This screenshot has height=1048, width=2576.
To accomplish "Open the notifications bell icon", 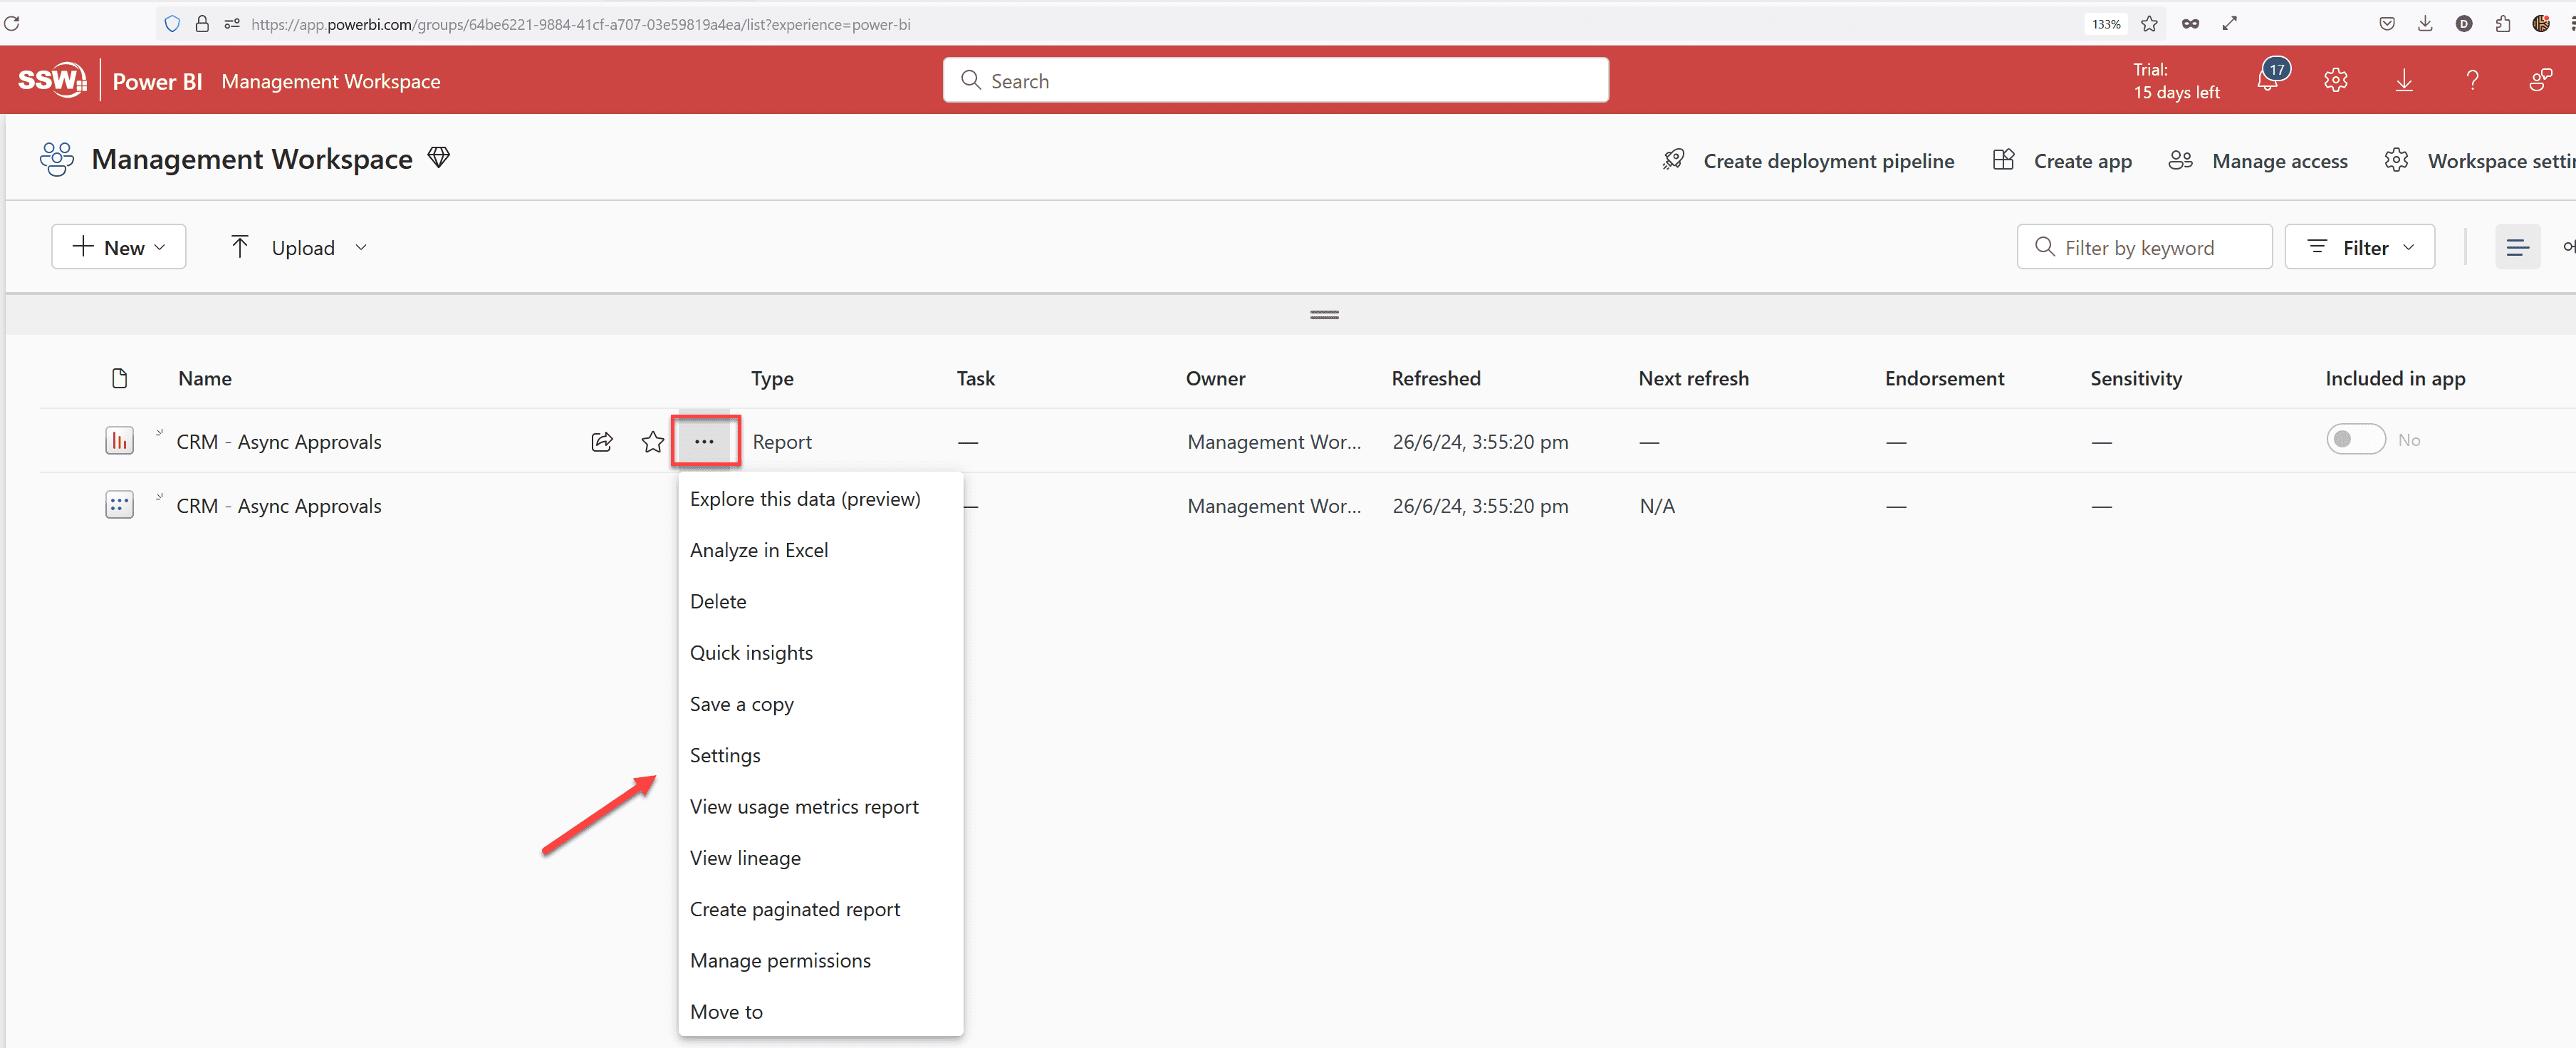I will 2268,81.
